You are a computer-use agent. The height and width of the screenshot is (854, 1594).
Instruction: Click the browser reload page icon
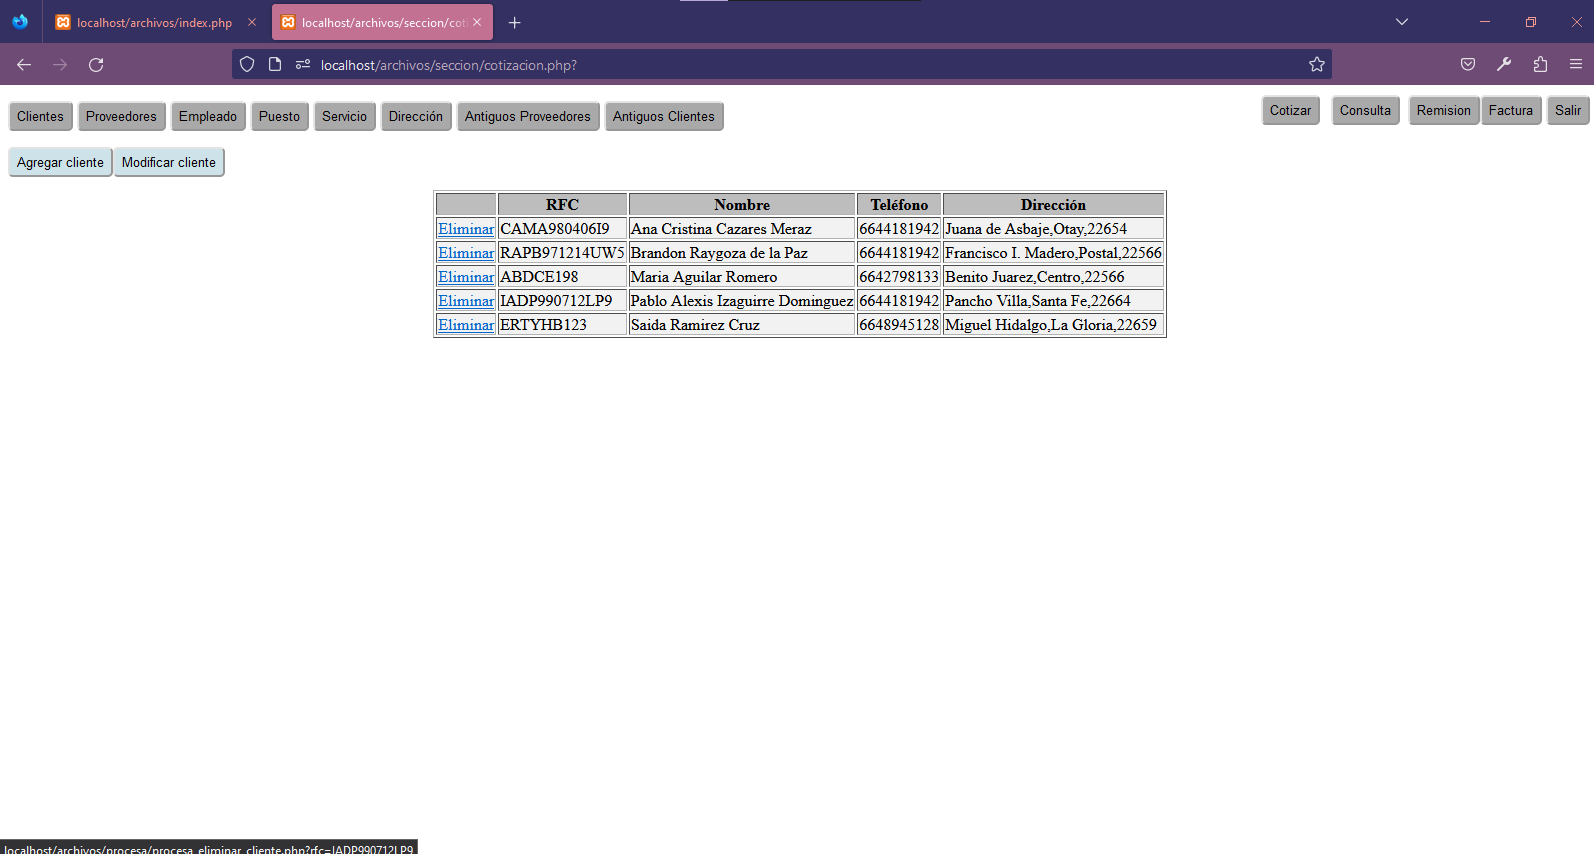tap(96, 65)
